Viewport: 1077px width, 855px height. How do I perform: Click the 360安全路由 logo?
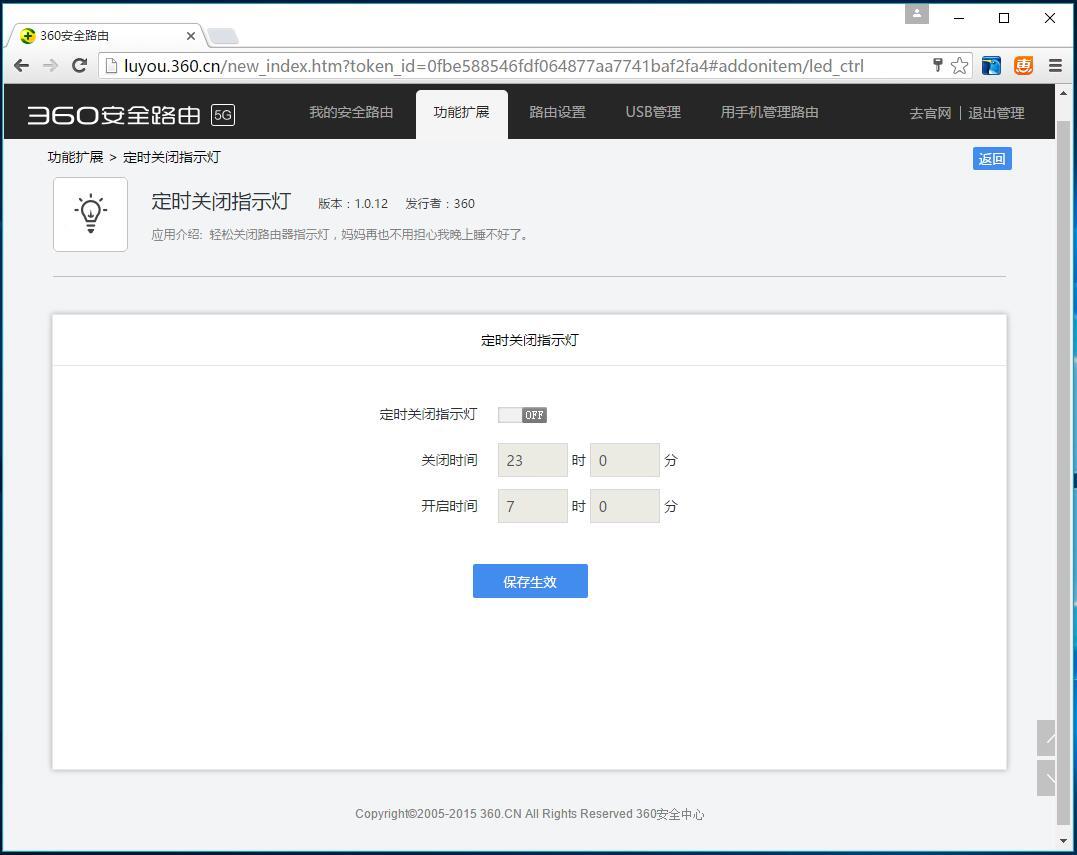tap(115, 112)
